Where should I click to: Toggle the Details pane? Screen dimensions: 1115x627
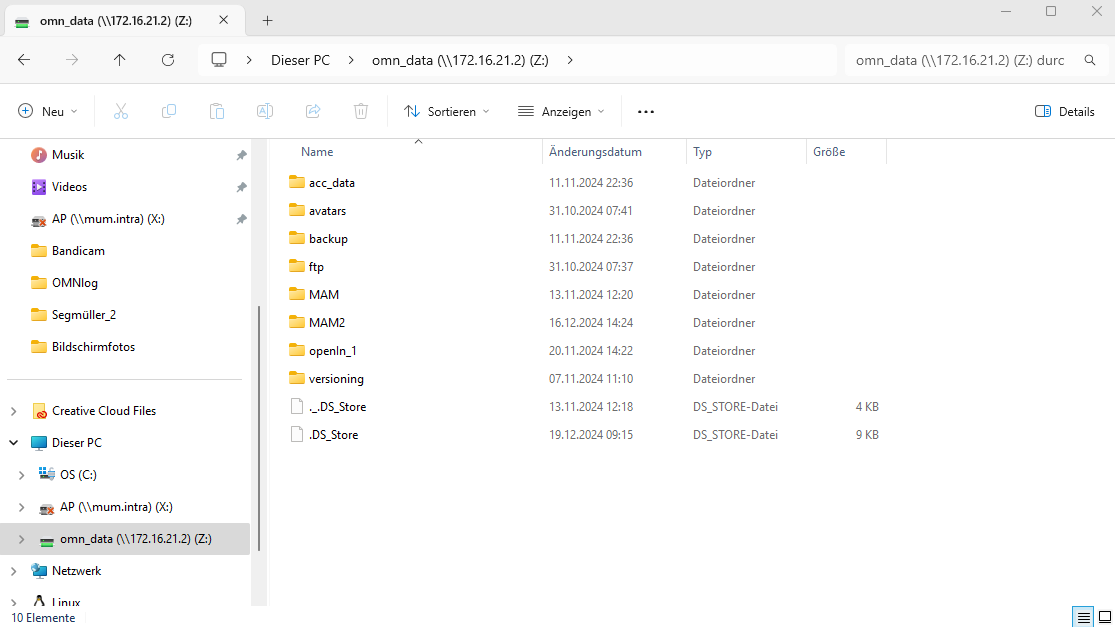coord(1065,112)
